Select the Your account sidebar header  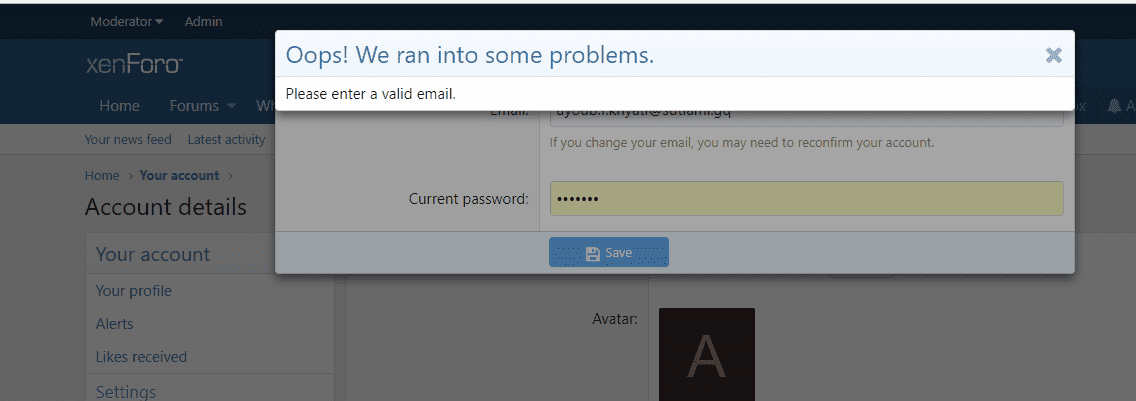pos(153,254)
